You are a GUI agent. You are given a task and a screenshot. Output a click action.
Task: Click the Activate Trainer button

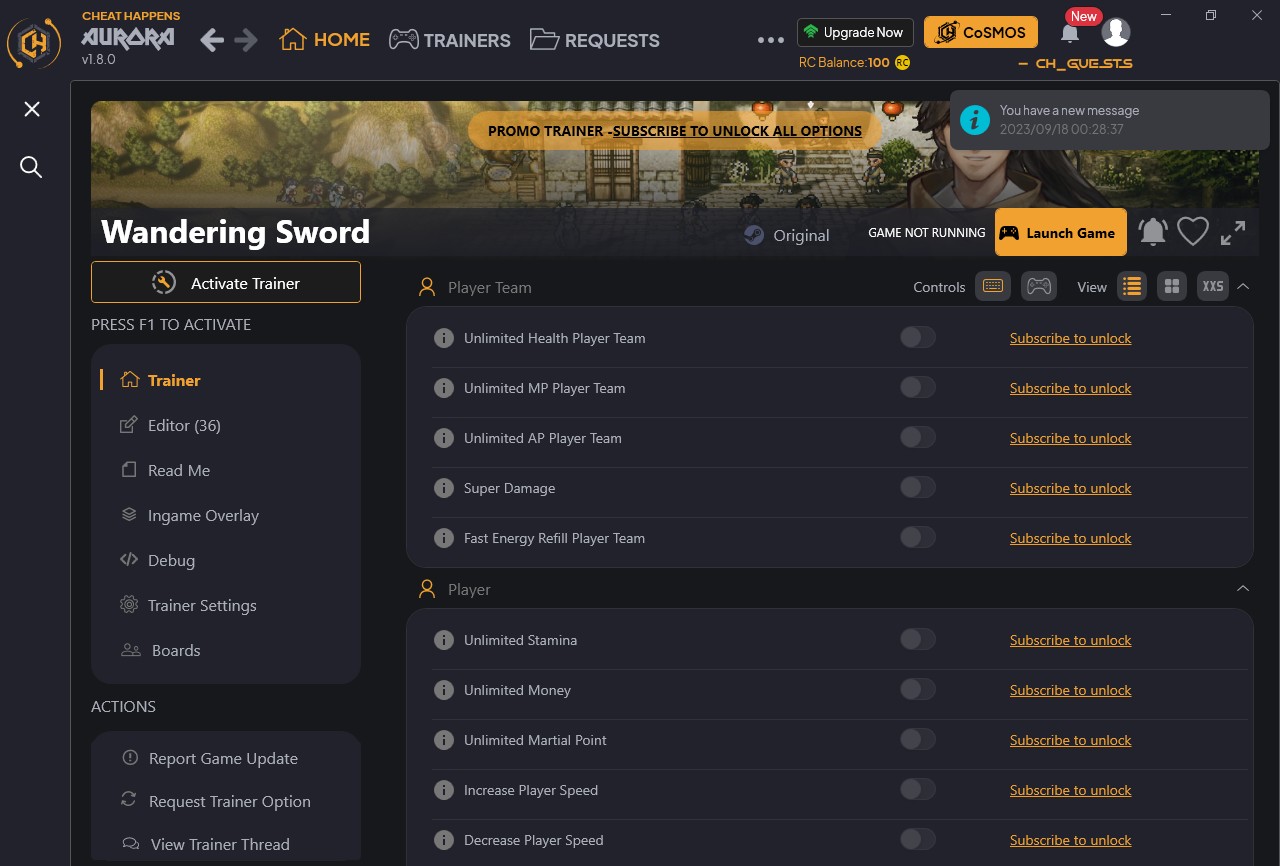[x=226, y=282]
